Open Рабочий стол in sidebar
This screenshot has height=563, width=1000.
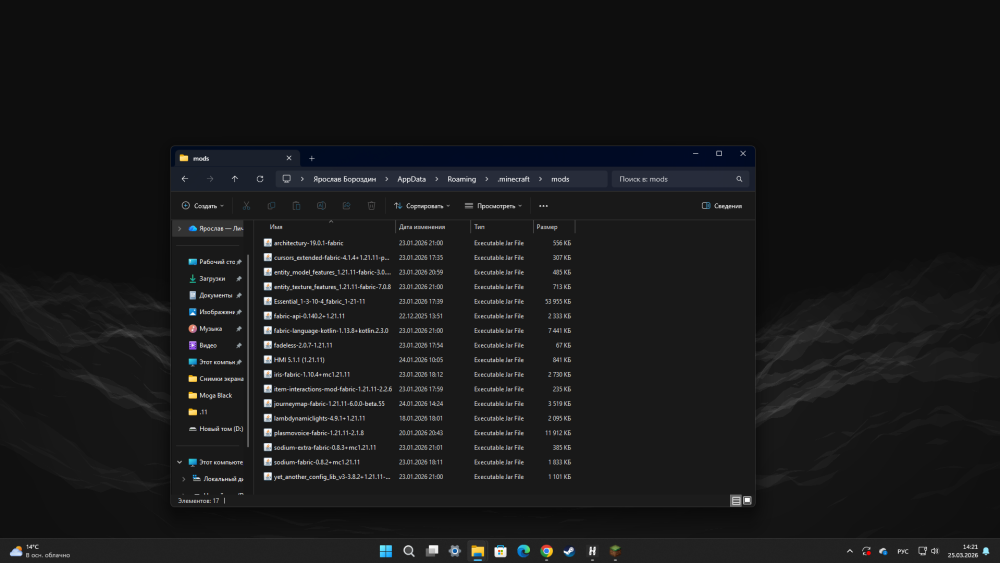(214, 262)
